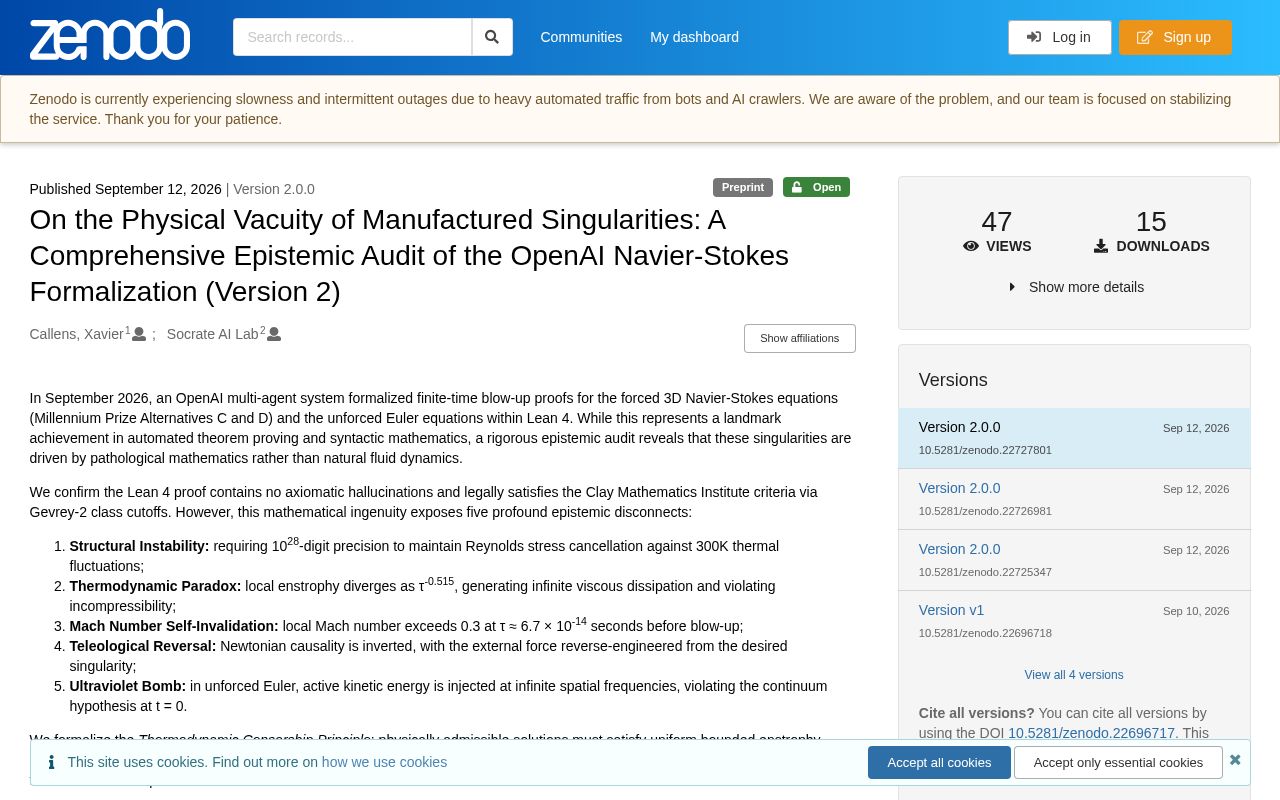Click the Versions heading

coord(953,380)
